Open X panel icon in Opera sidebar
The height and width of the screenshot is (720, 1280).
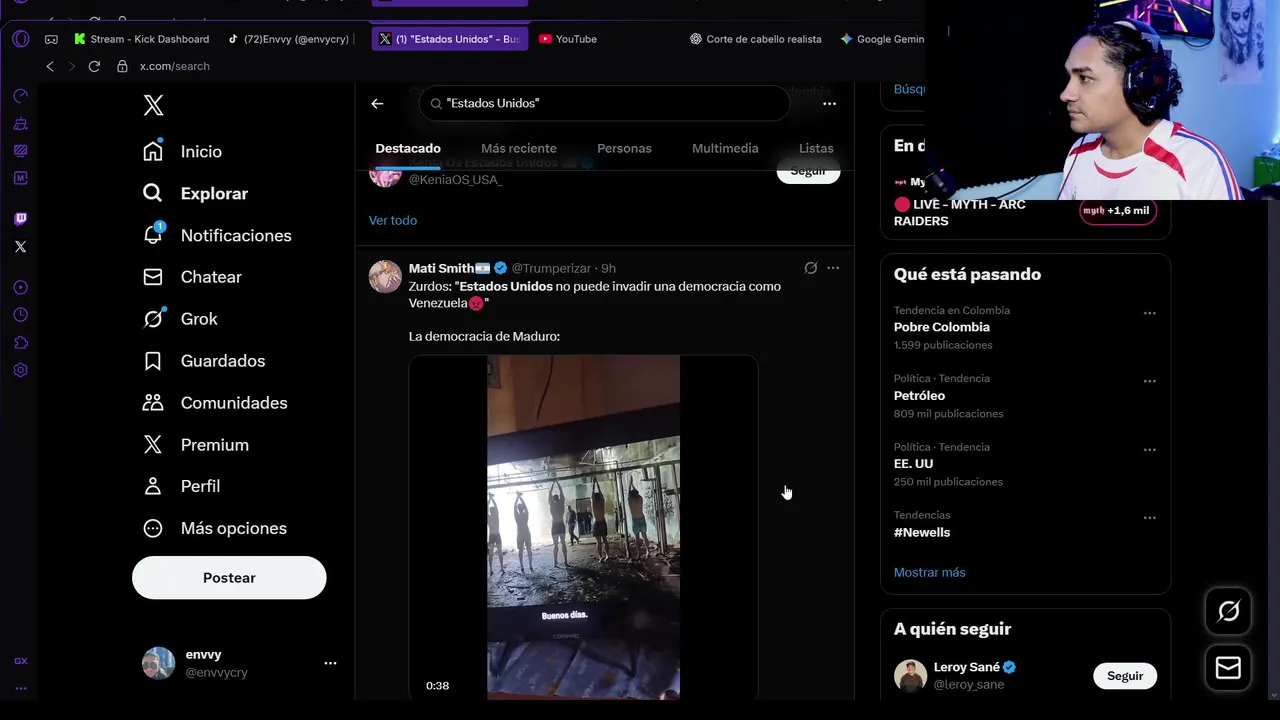point(21,246)
